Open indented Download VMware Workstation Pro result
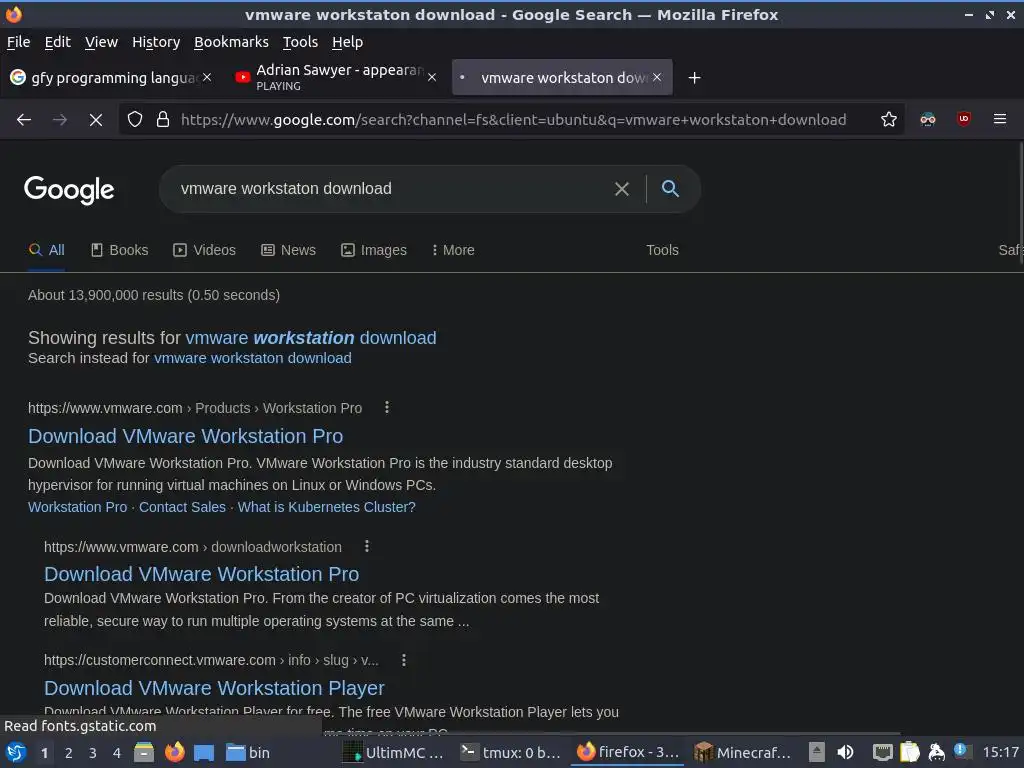 [x=202, y=574]
